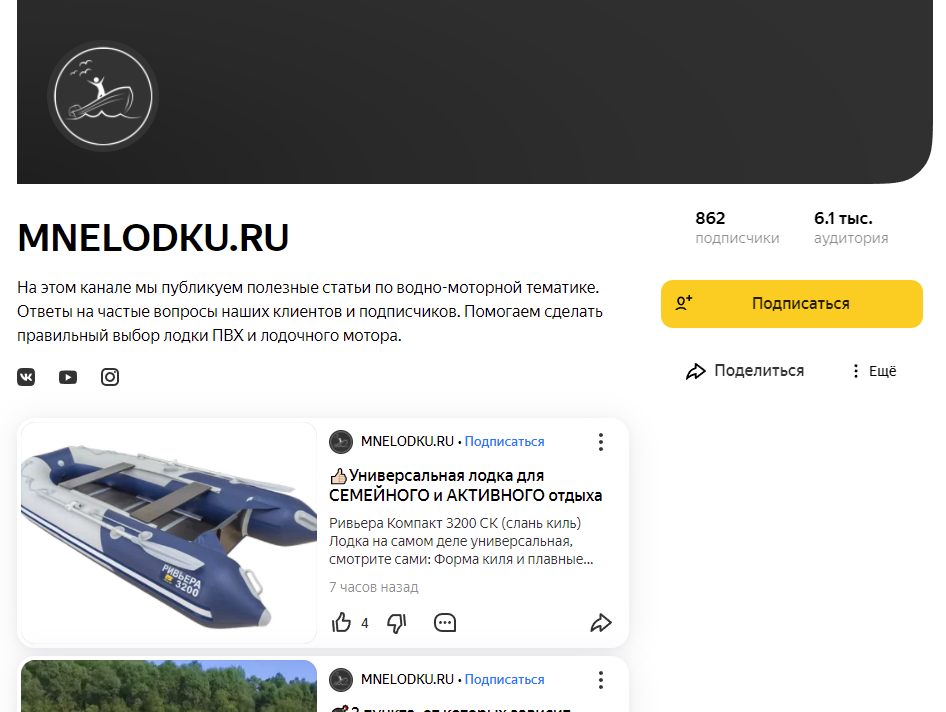946x712 pixels.
Task: Click the 862 подписчики counter
Action: pos(737,227)
